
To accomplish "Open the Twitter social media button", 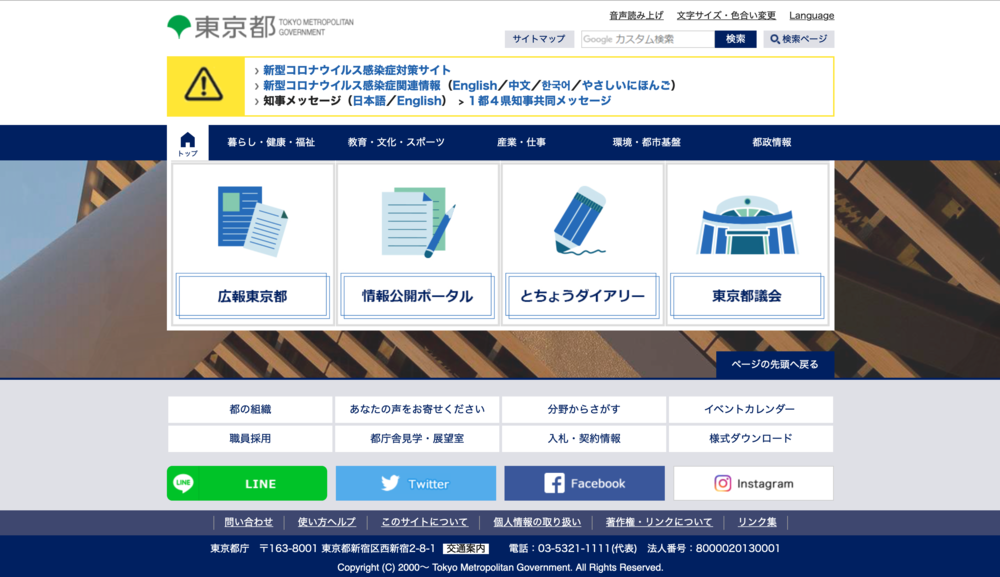I will coord(415,483).
